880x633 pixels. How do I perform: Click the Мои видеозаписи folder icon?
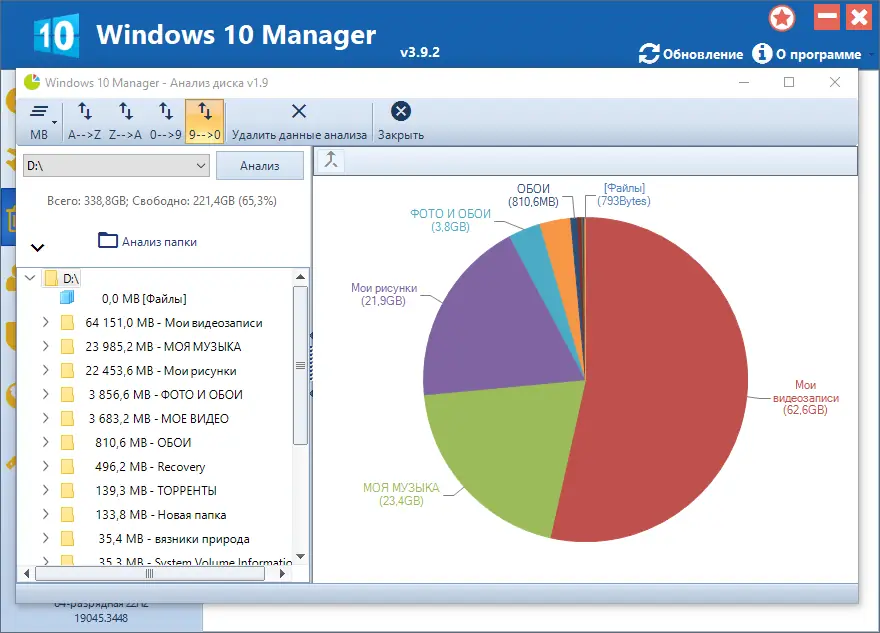(x=67, y=323)
